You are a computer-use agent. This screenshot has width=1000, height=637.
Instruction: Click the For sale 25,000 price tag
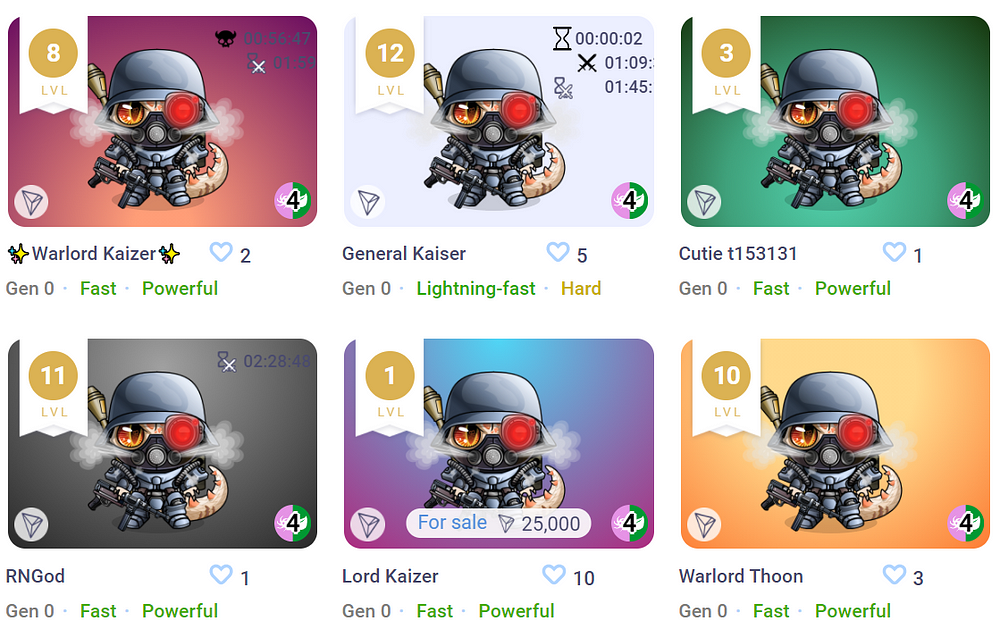click(499, 523)
